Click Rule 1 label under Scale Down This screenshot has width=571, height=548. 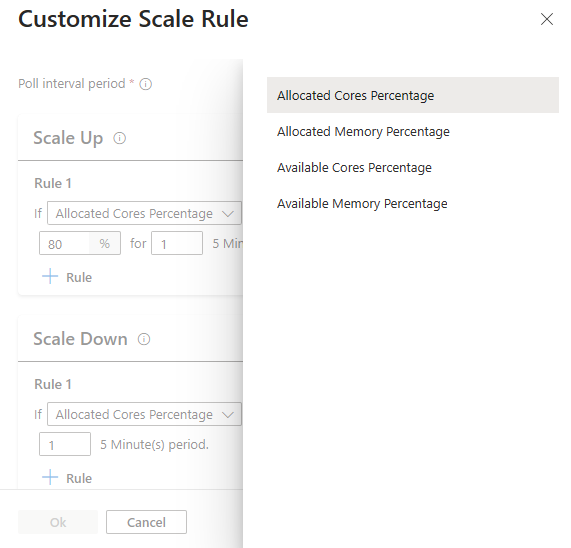[x=53, y=384]
